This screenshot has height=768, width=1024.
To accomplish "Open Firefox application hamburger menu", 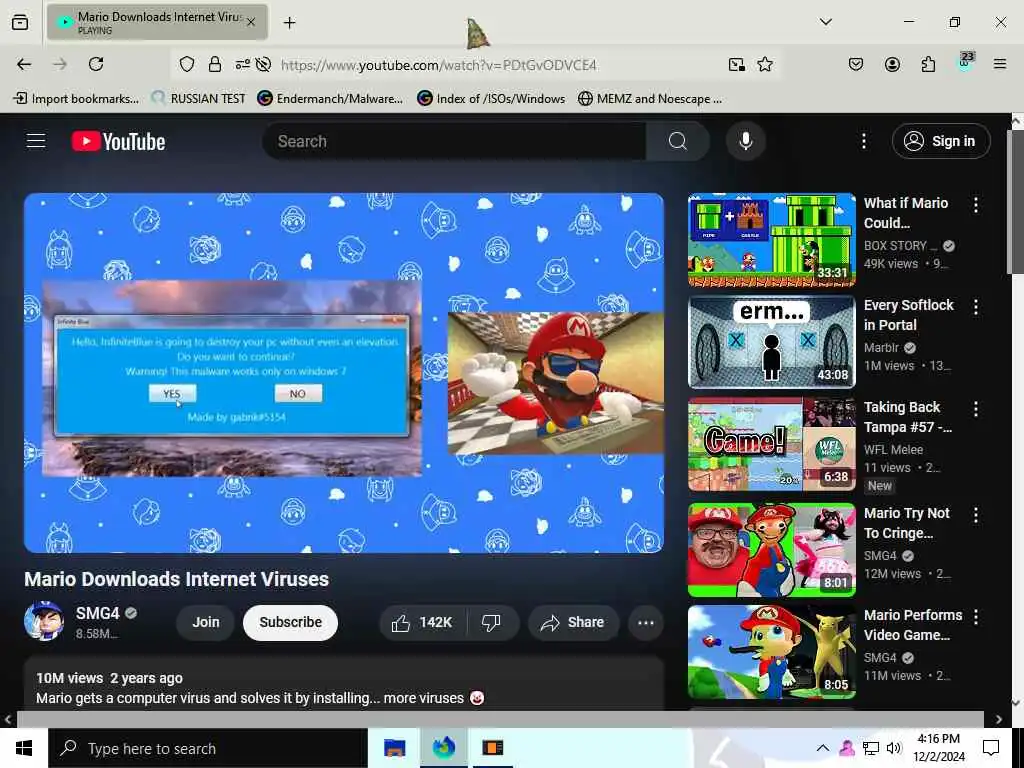I will pos(1000,64).
